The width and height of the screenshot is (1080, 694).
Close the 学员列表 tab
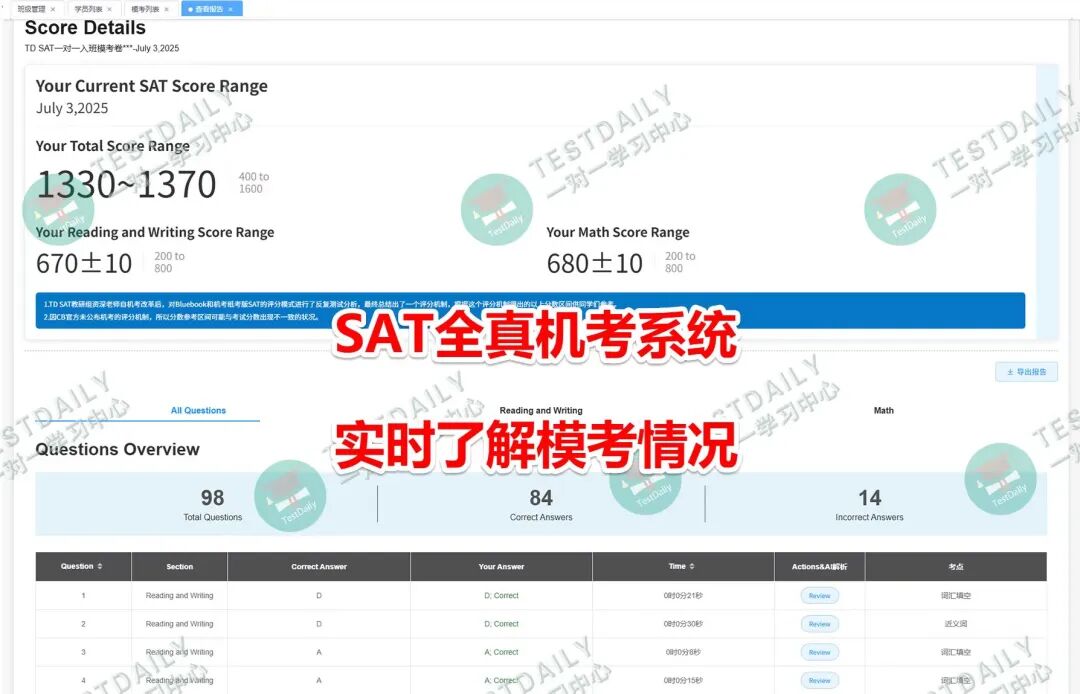pyautogui.click(x=110, y=10)
